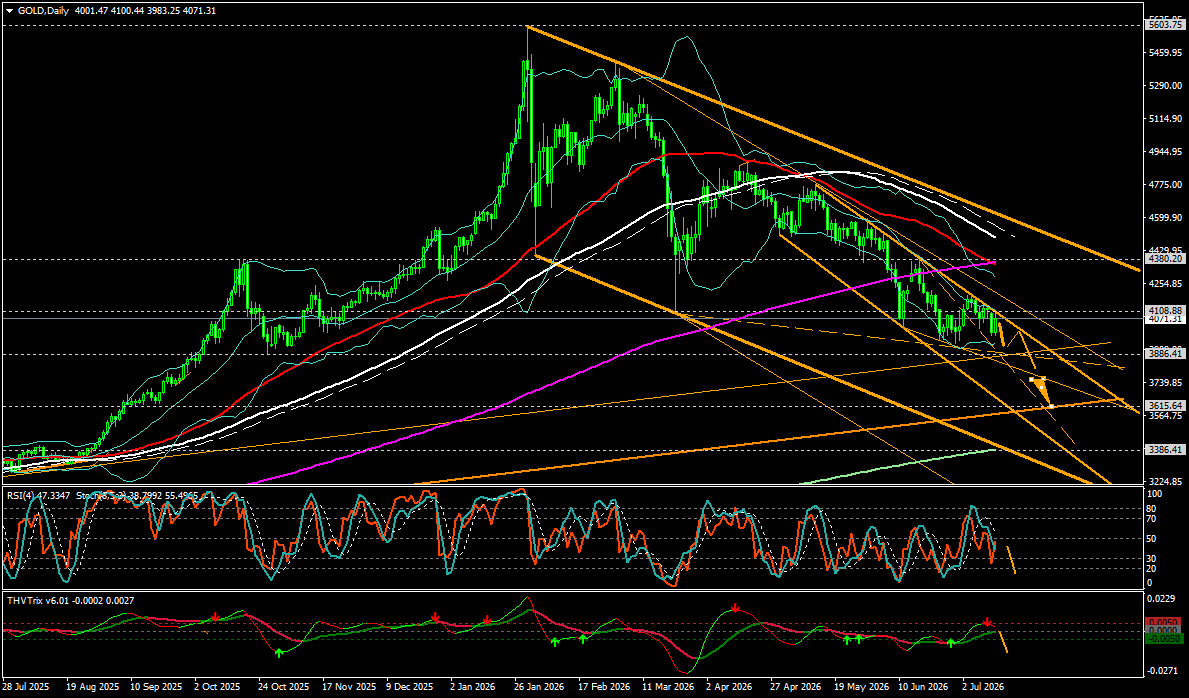Click the 5290.00 price axis value

[1166, 86]
